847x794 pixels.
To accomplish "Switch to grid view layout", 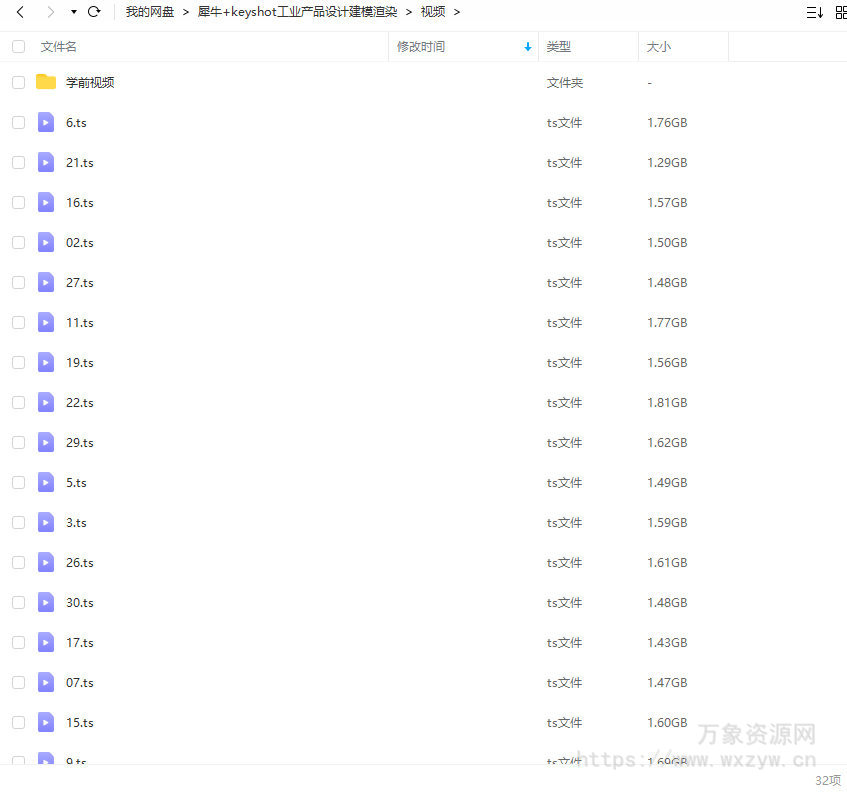I will 841,11.
